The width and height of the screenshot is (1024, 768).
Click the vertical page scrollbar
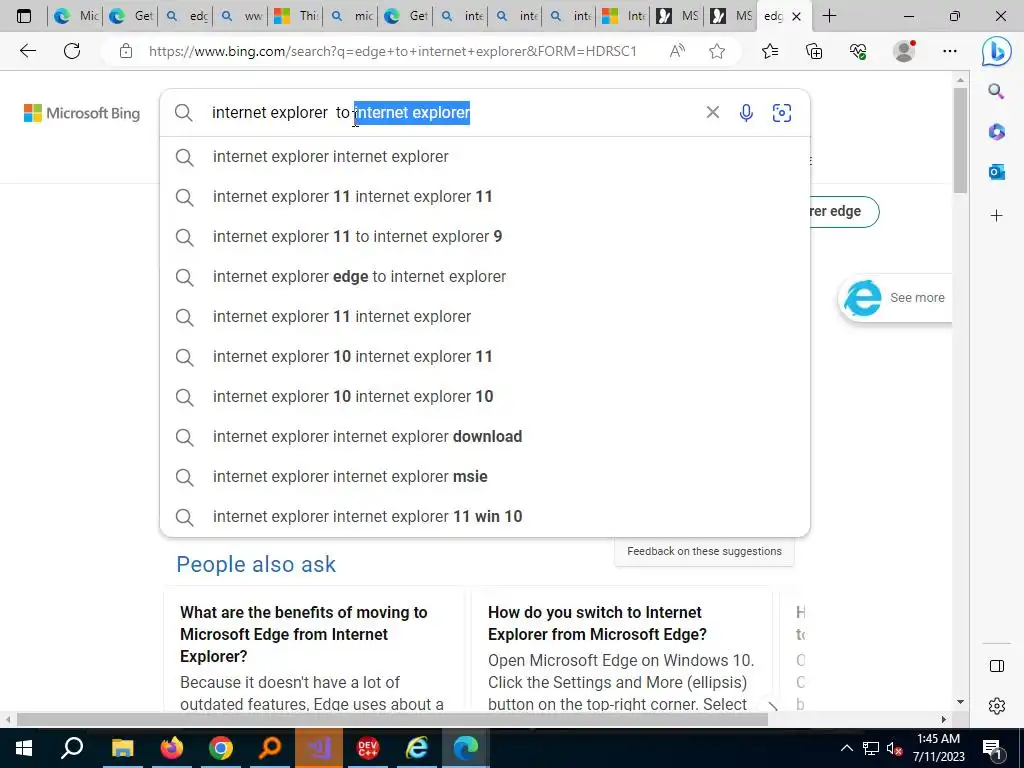960,140
